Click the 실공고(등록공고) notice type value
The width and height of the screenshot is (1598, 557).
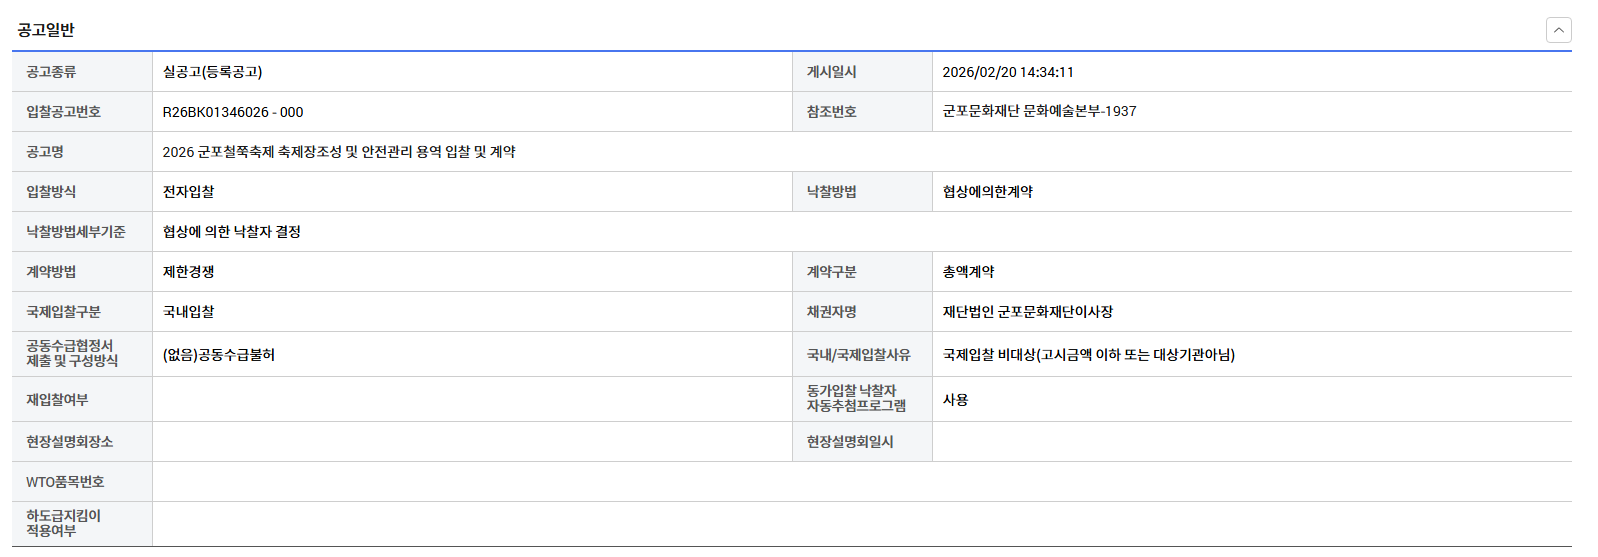212,72
